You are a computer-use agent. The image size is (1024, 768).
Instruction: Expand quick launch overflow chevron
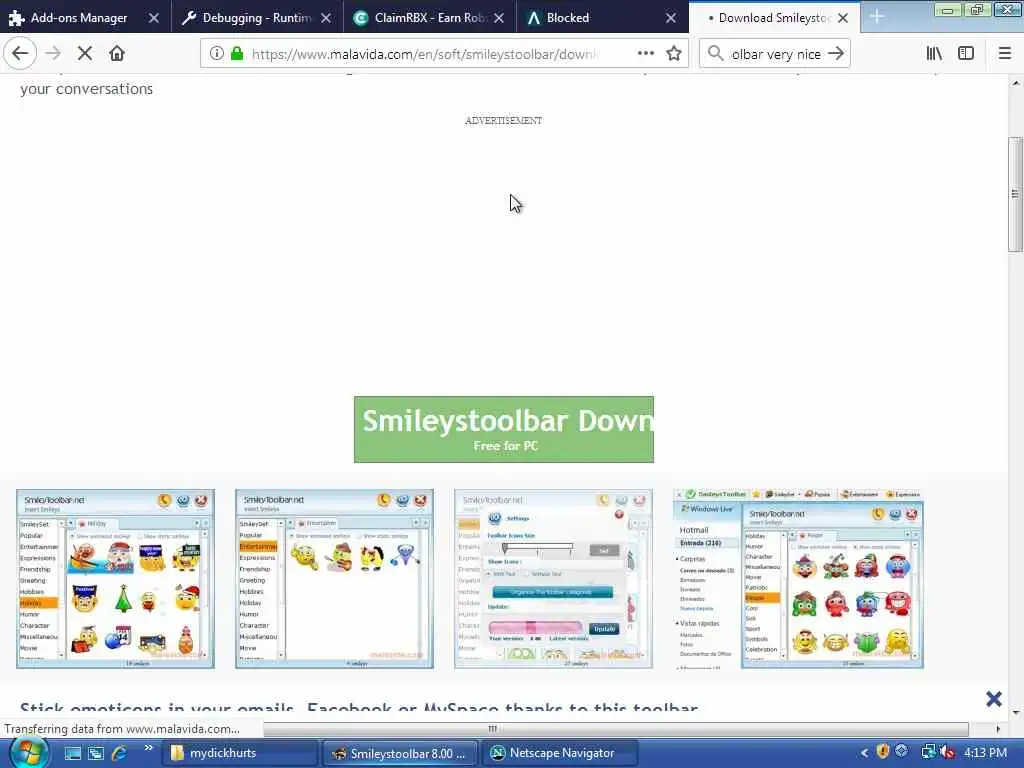pyautogui.click(x=148, y=748)
